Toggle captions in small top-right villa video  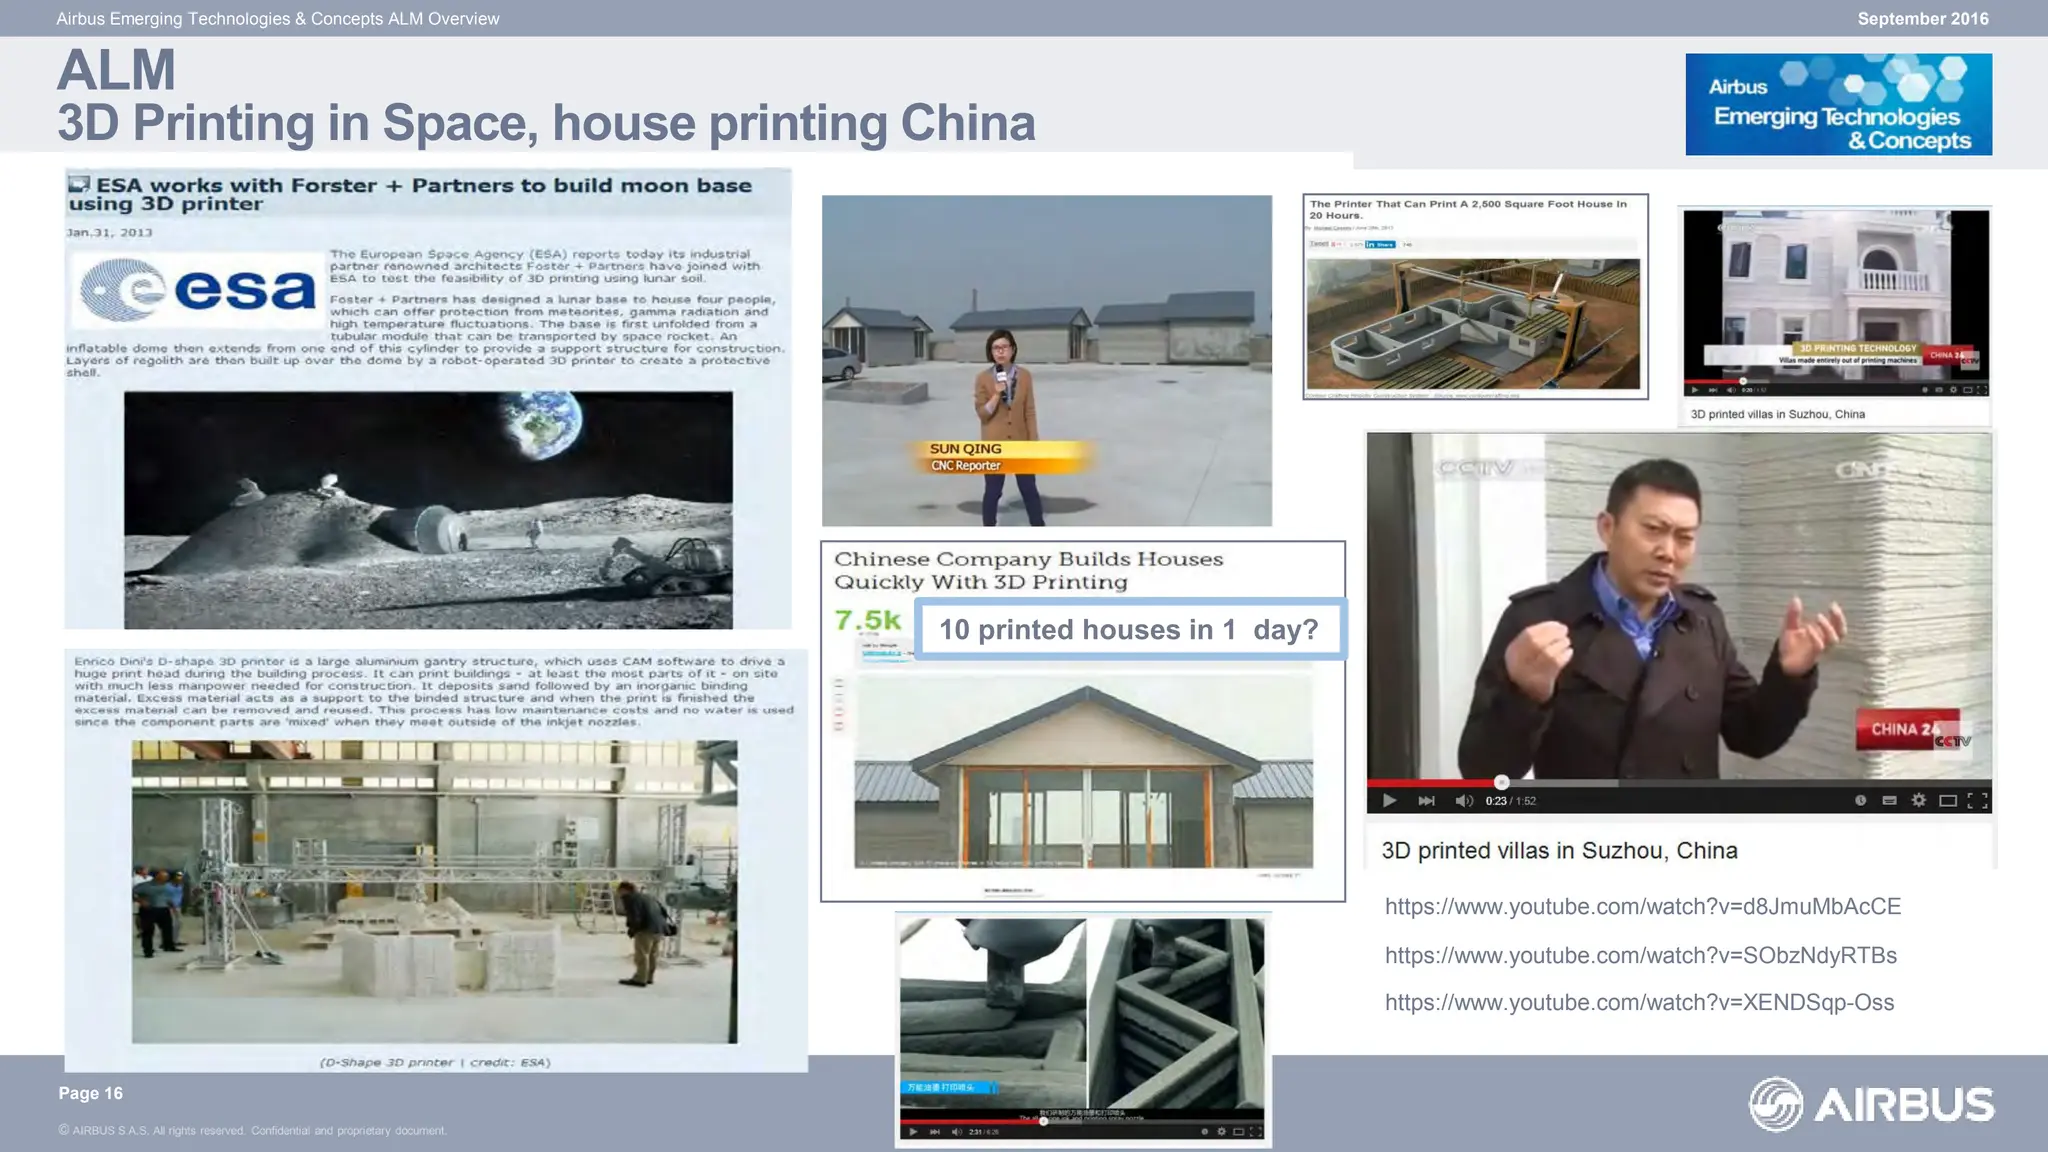[x=1938, y=390]
